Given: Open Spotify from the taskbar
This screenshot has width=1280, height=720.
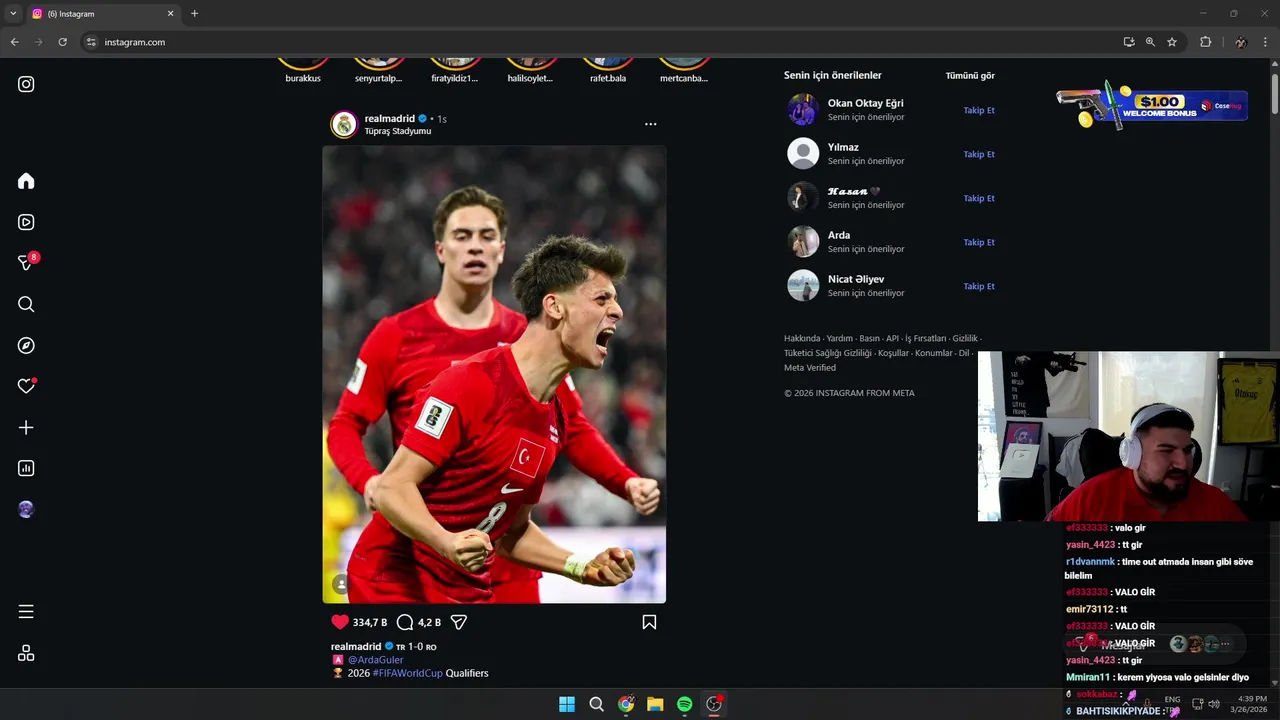Looking at the screenshot, I should coord(684,704).
